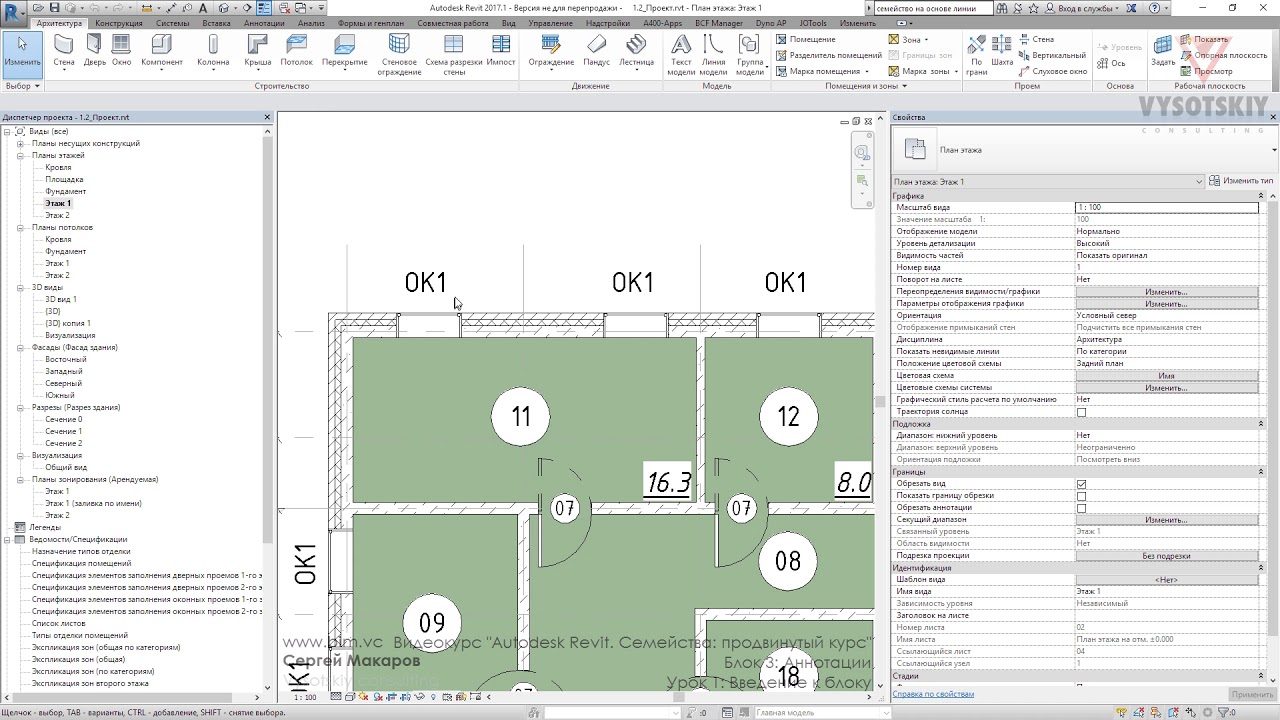The height and width of the screenshot is (720, 1280).
Task: Select the Помещение room tool
Action: pos(806,39)
